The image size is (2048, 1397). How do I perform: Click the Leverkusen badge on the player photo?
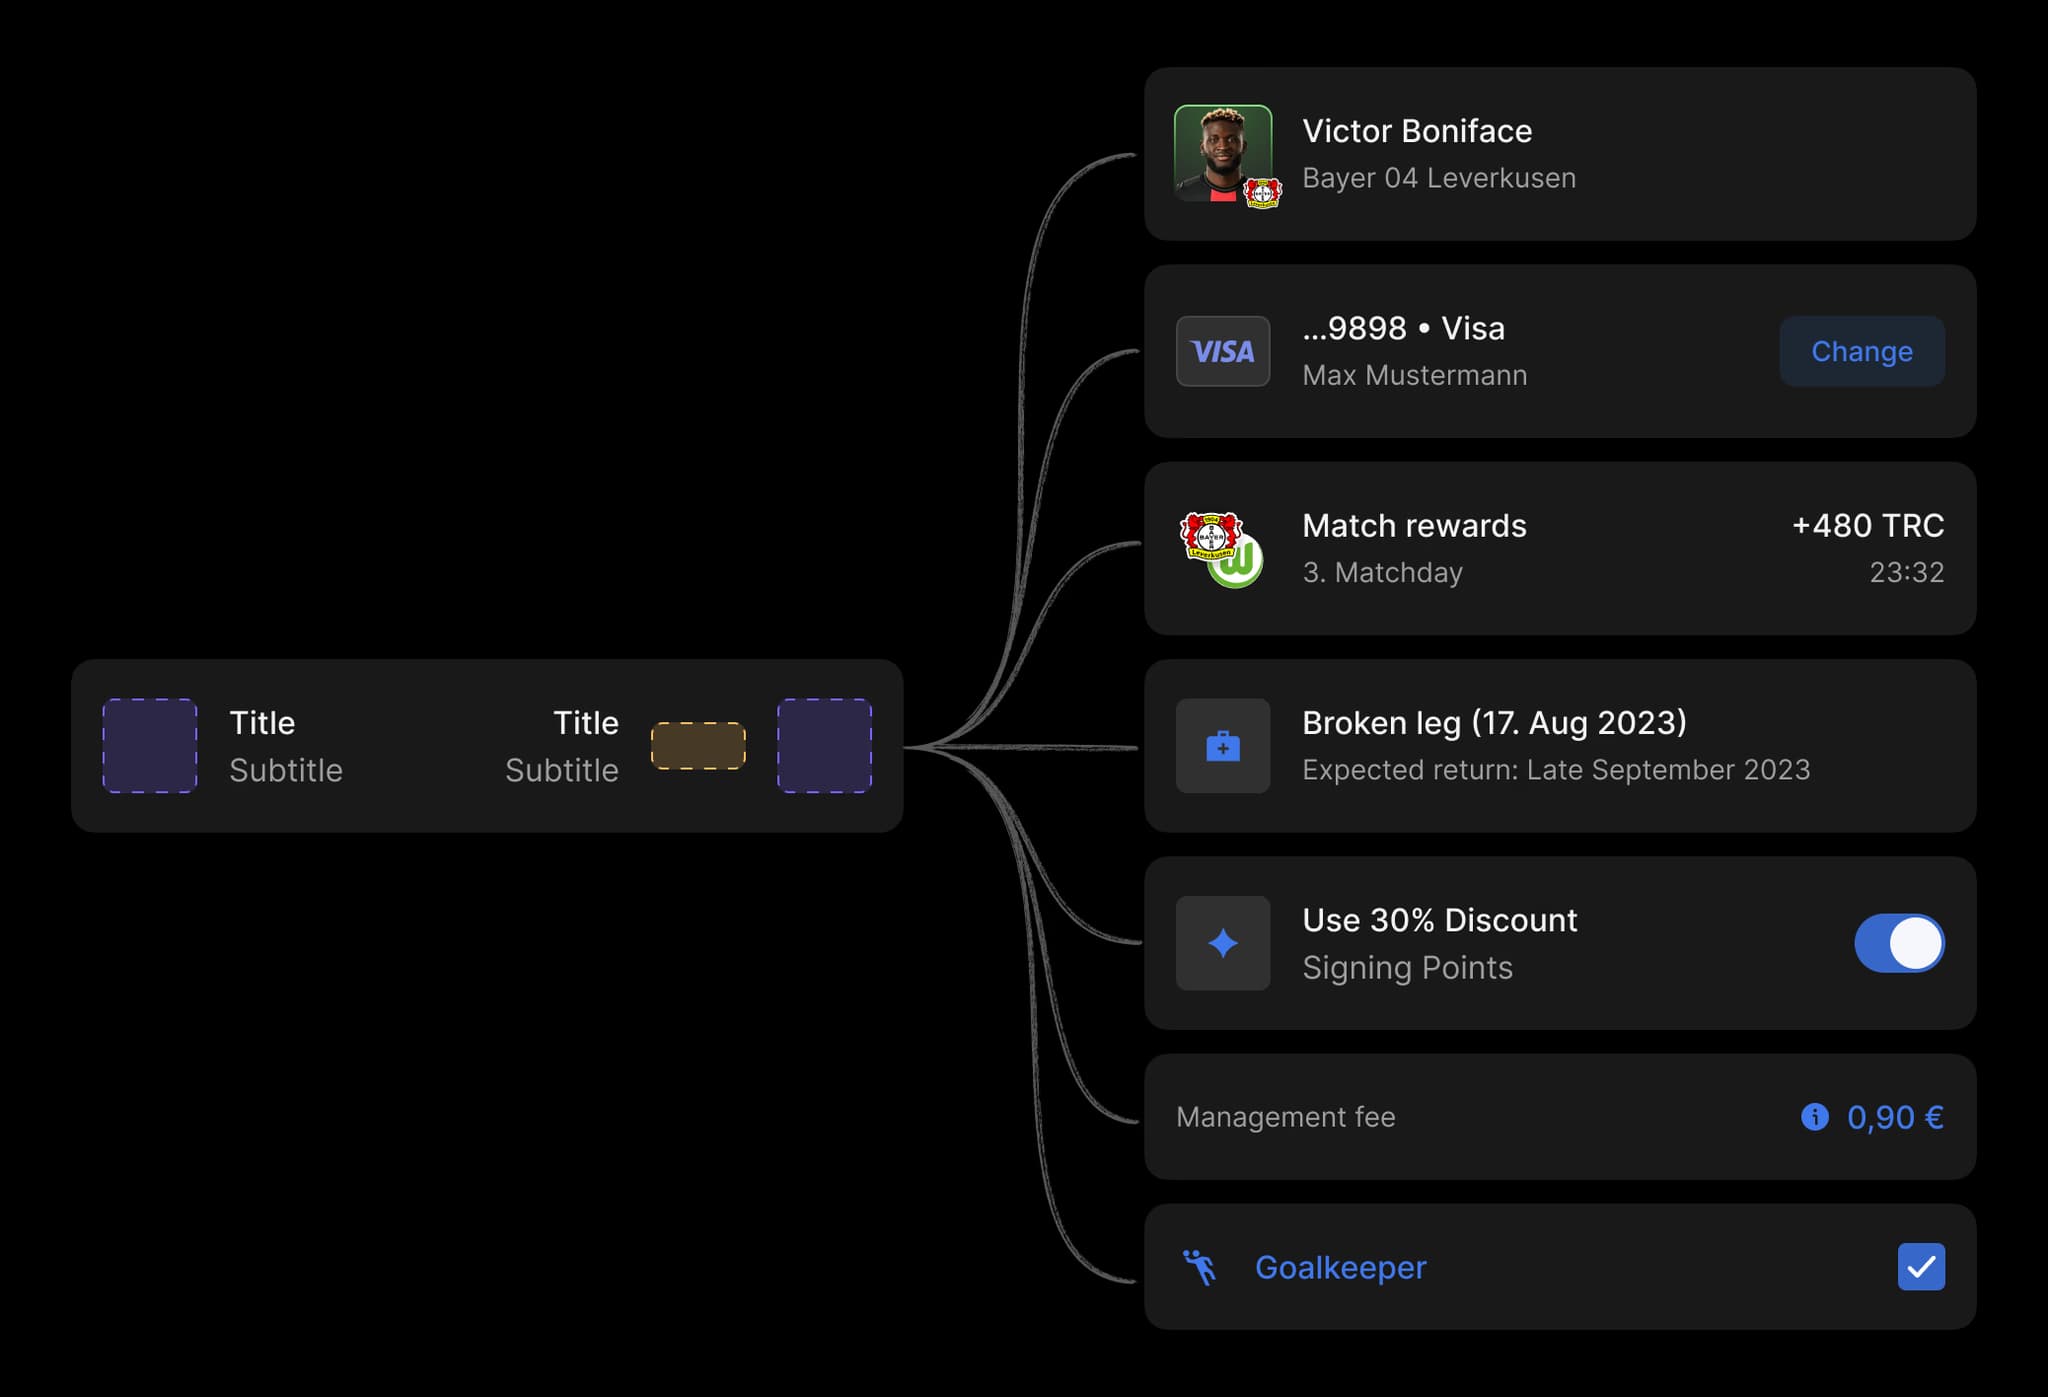tap(1262, 192)
